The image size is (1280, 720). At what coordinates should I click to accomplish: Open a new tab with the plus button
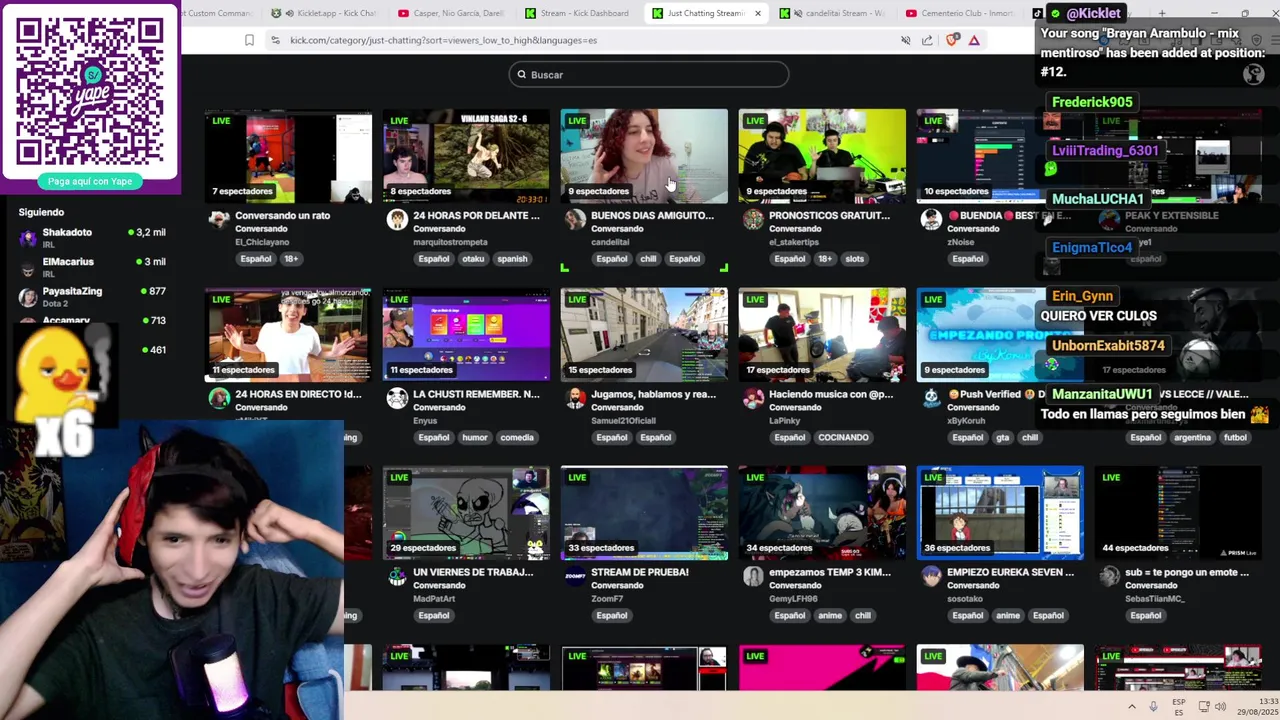pos(1162,13)
